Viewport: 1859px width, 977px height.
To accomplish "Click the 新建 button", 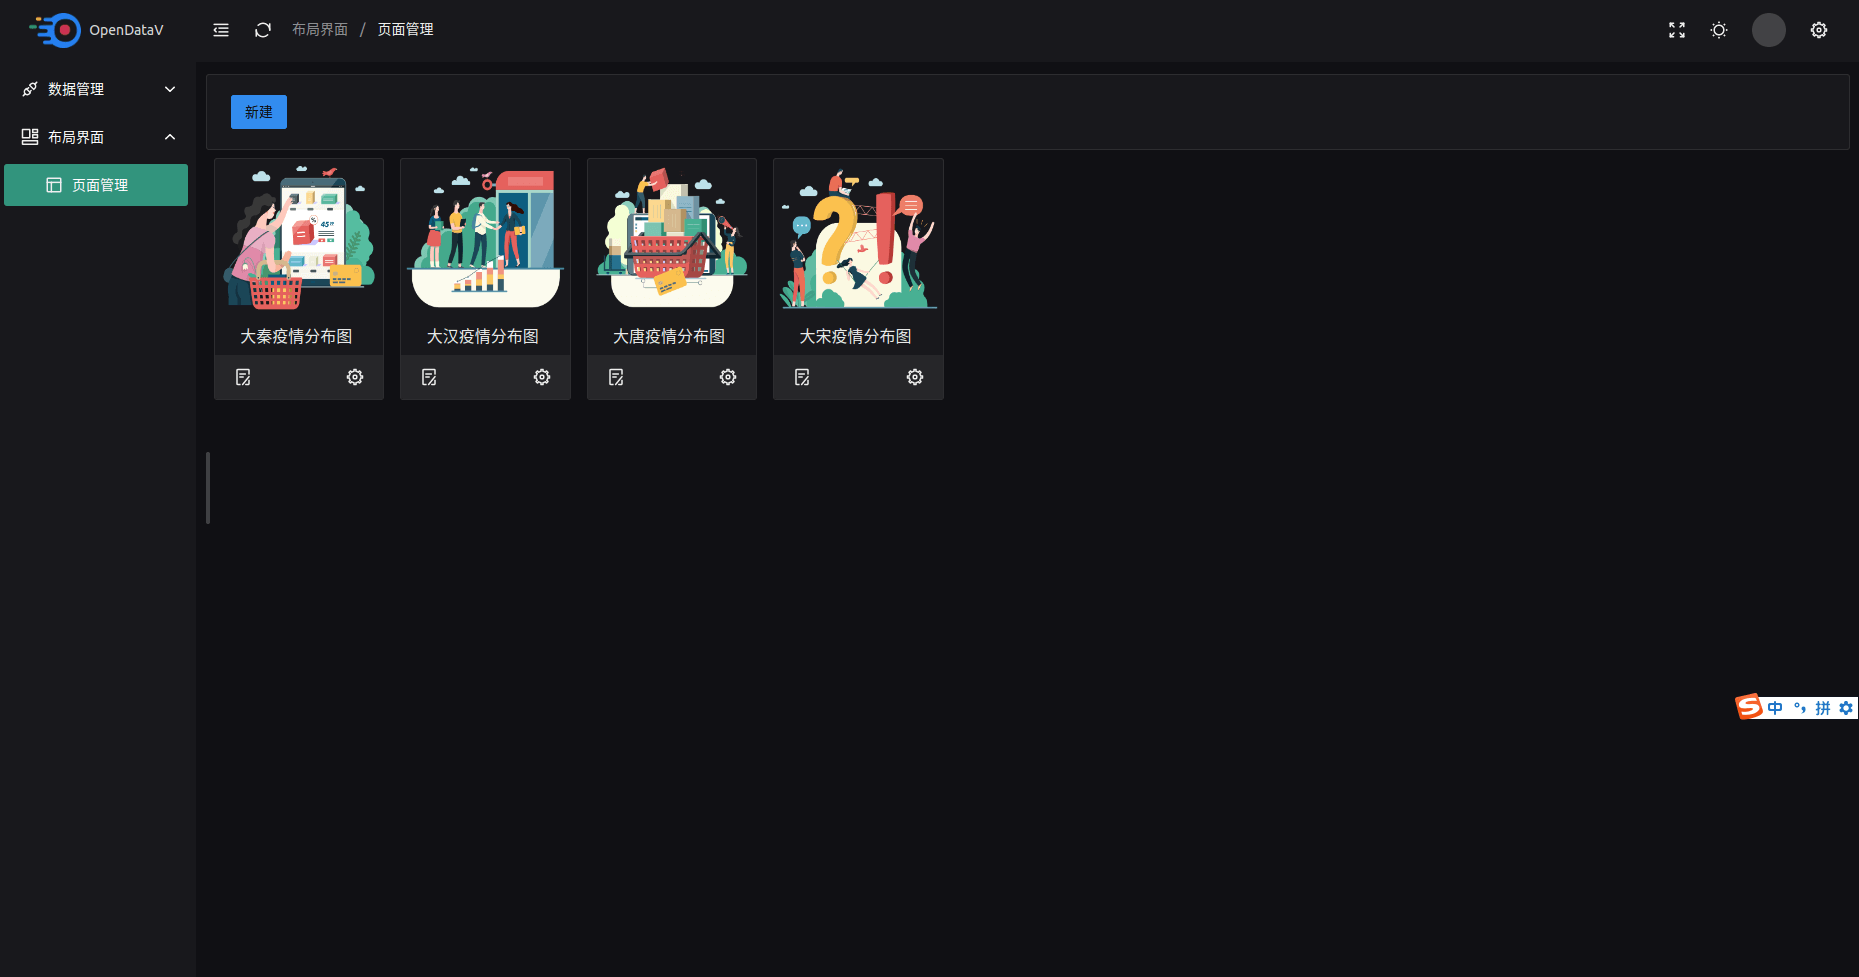I will pyautogui.click(x=259, y=112).
